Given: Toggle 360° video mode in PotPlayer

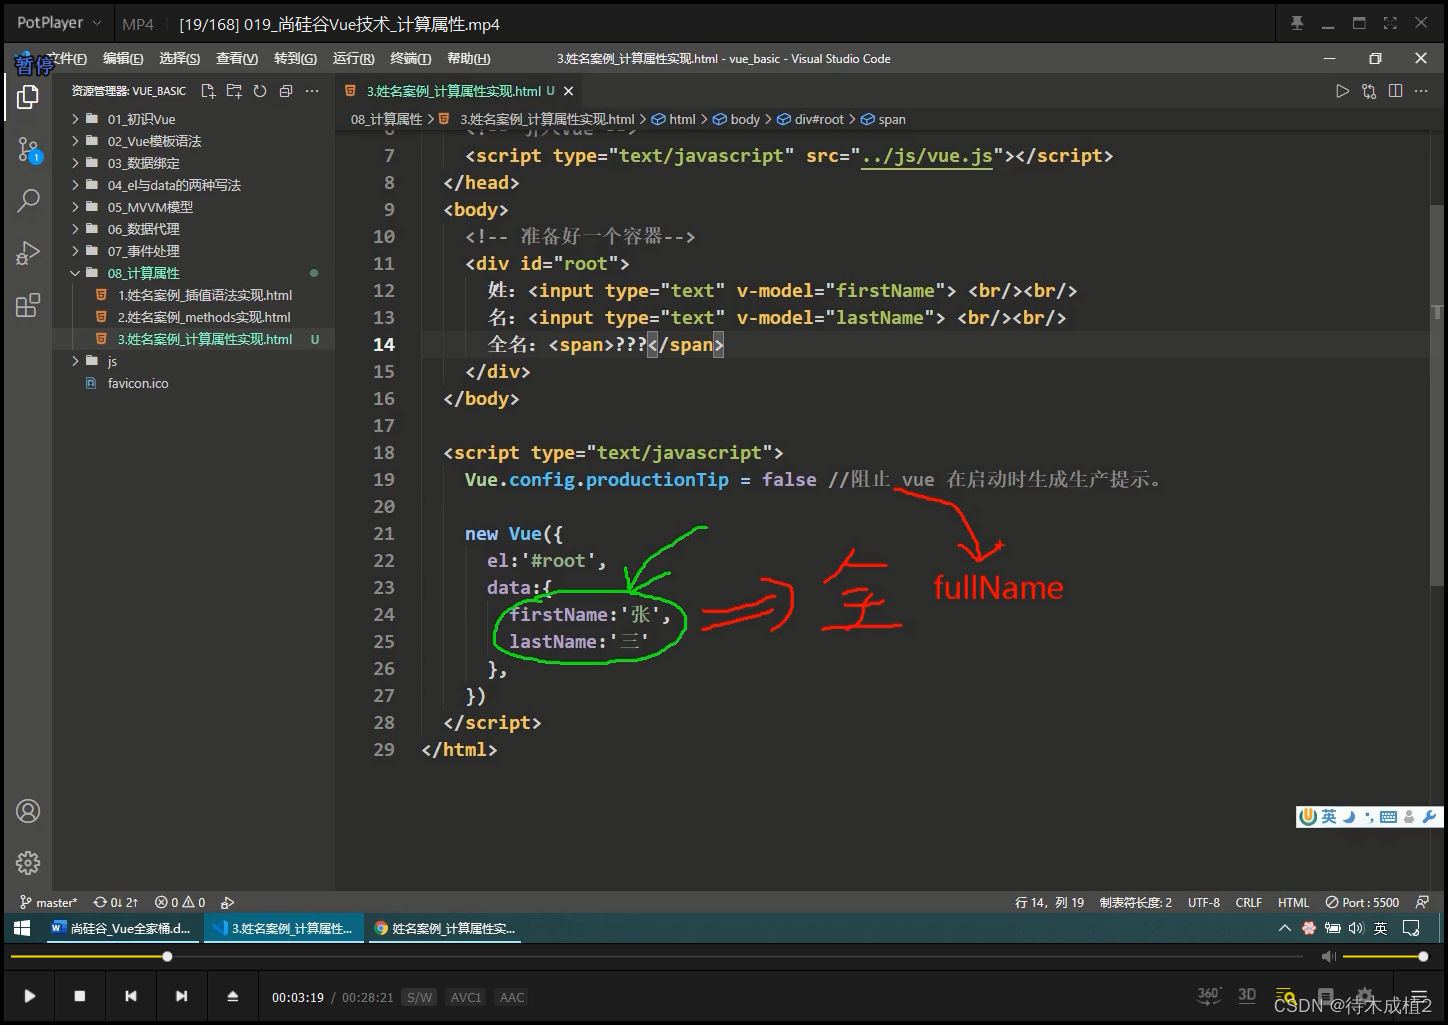Looking at the screenshot, I should click(1209, 995).
